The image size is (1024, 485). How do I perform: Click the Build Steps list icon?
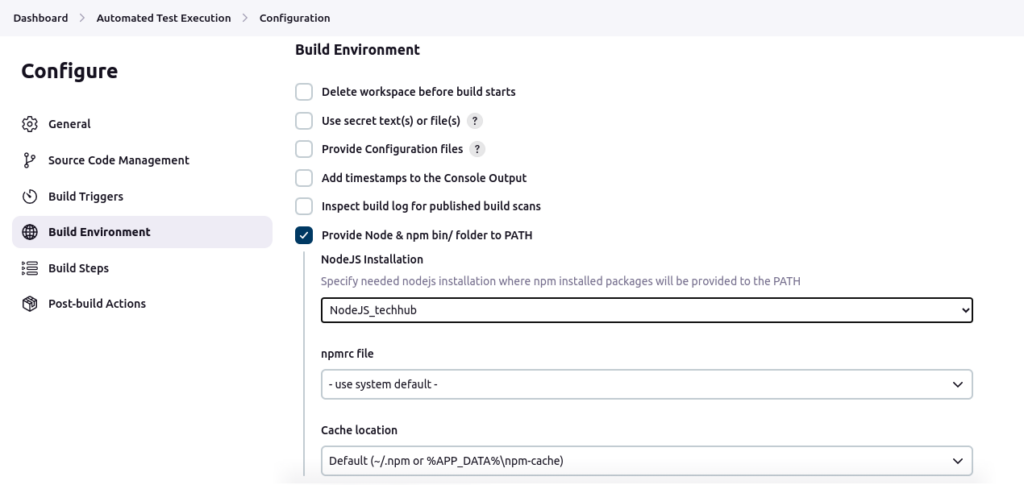tap(30, 268)
